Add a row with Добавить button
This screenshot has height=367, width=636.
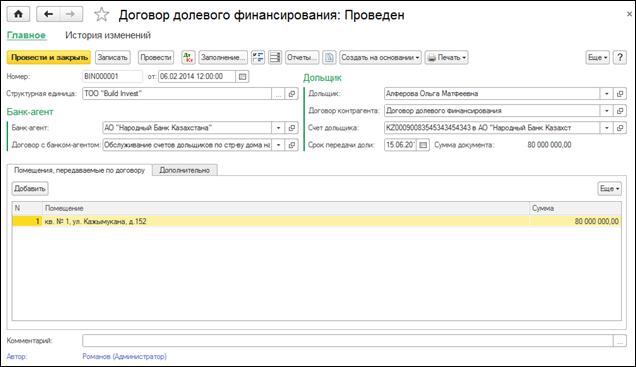[30, 189]
